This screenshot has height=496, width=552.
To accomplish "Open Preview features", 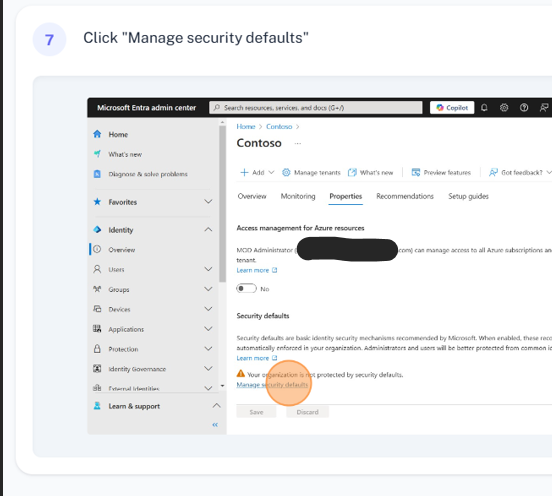I will 441,172.
